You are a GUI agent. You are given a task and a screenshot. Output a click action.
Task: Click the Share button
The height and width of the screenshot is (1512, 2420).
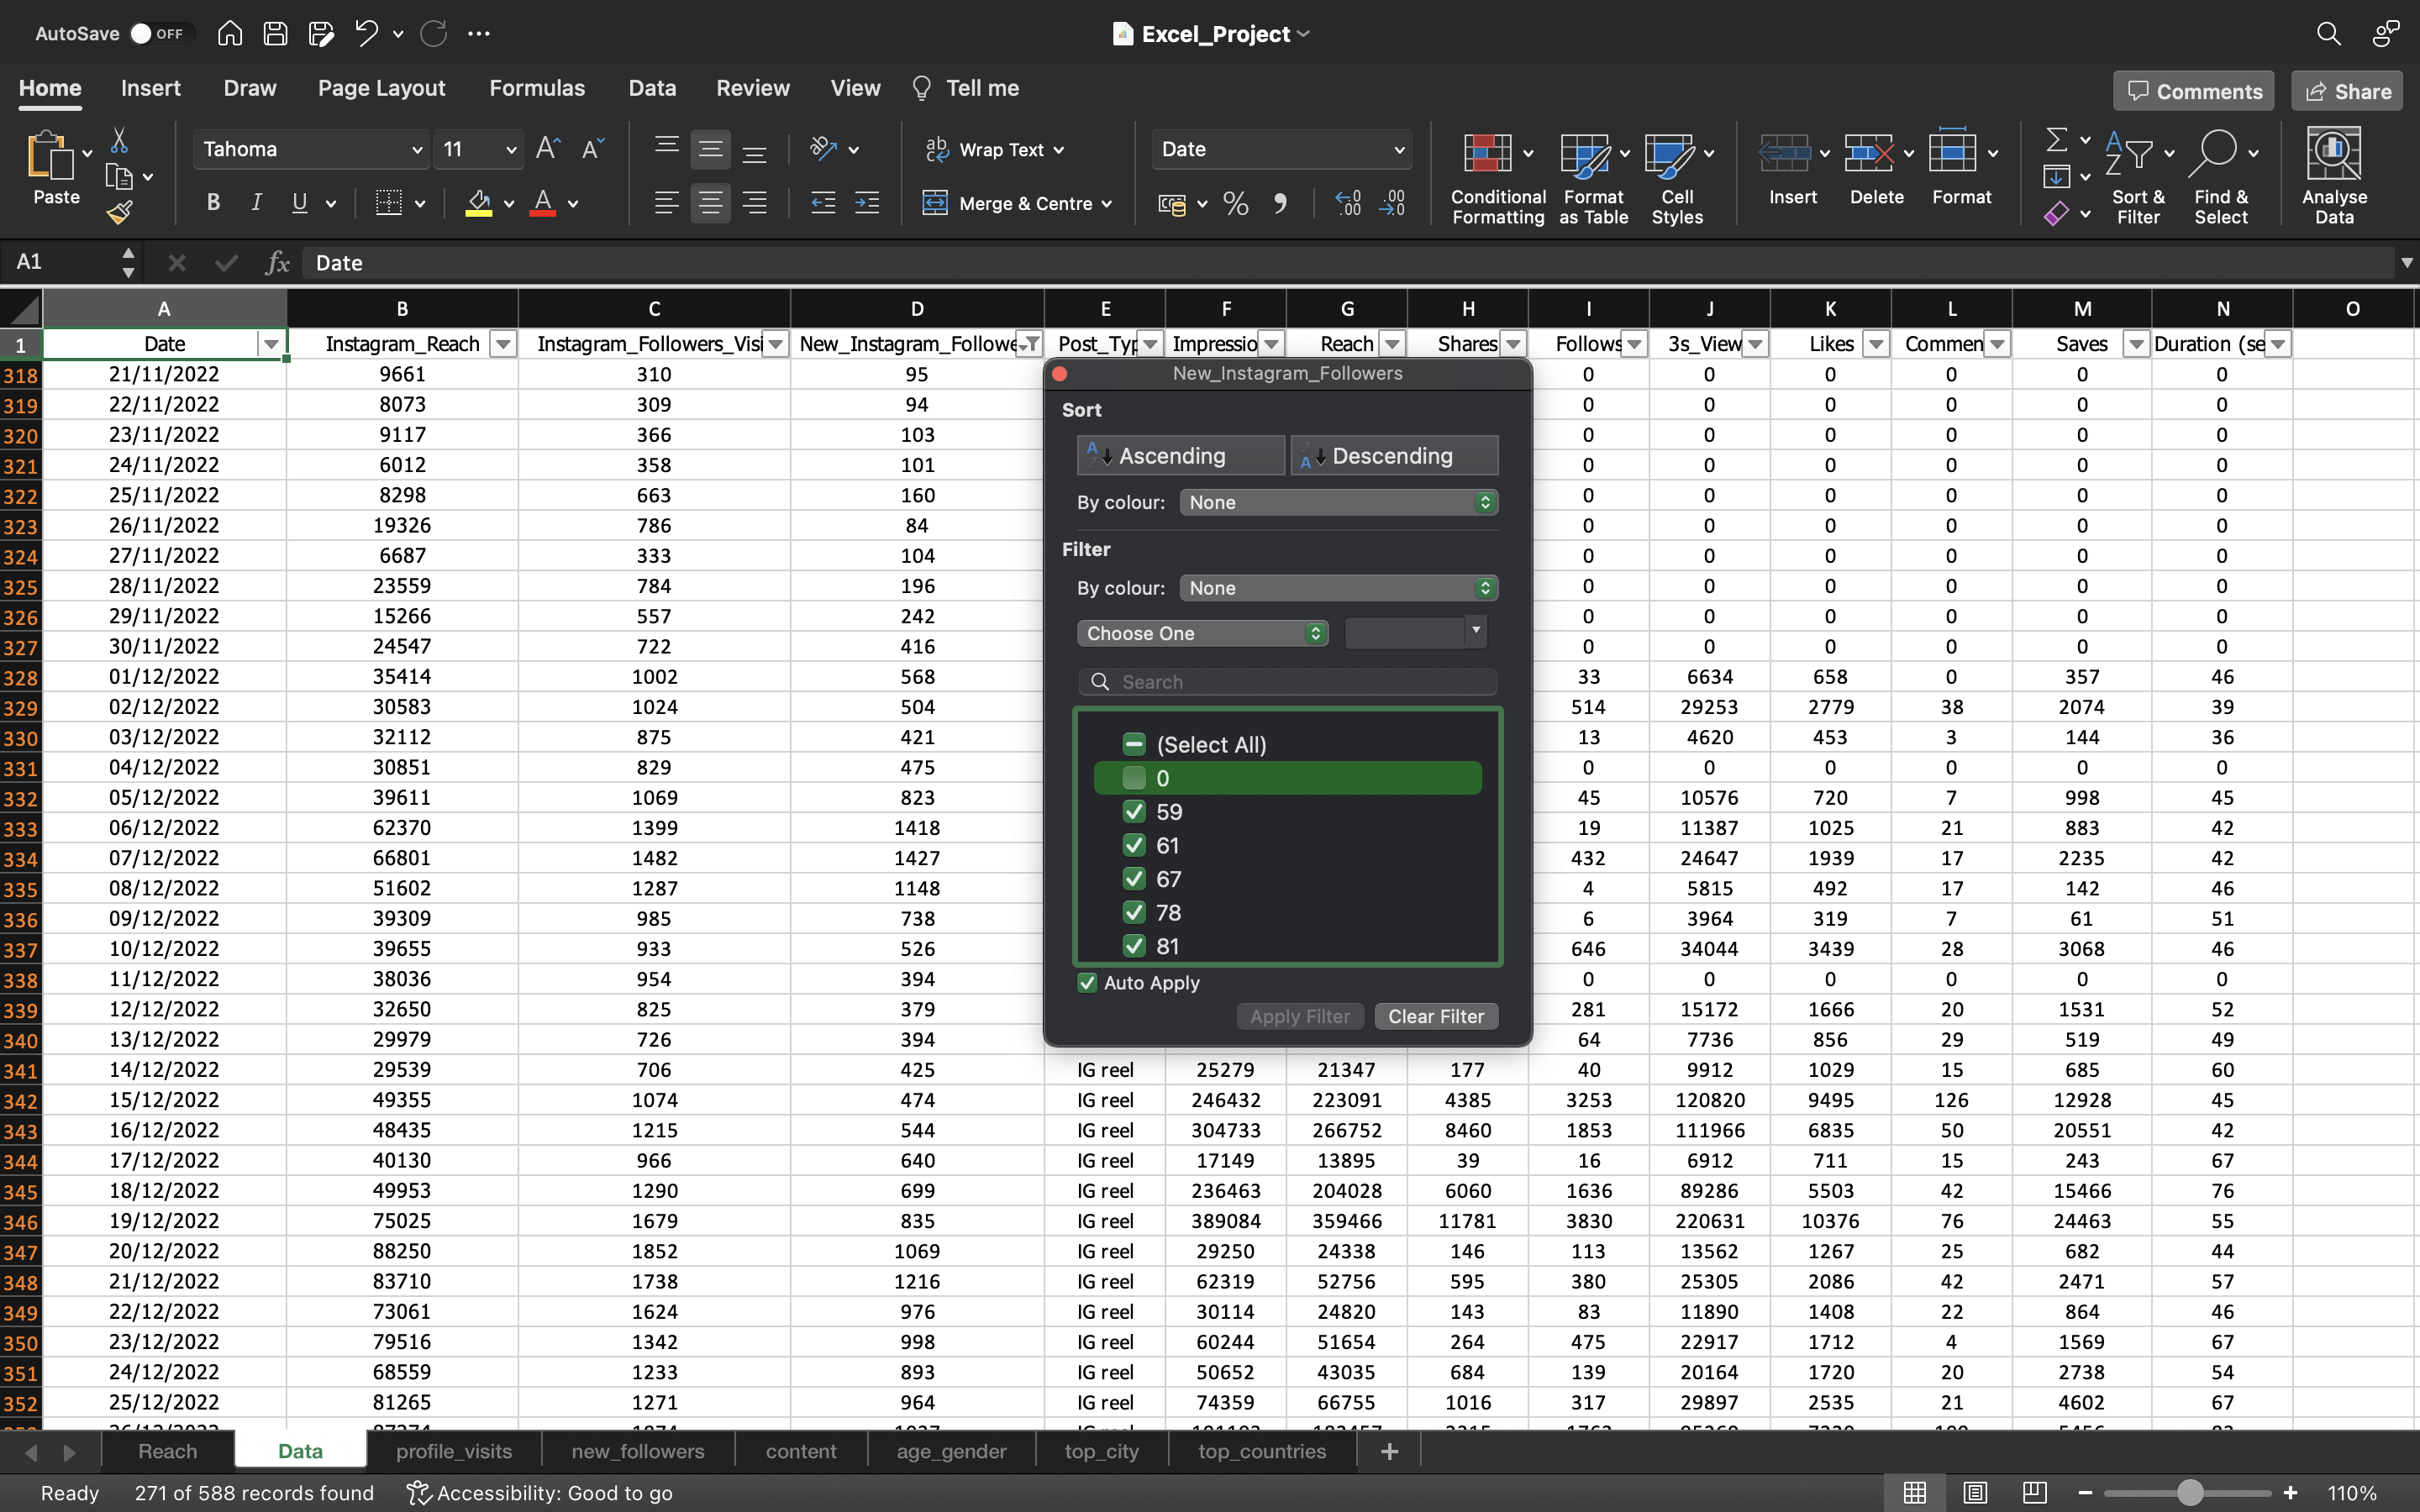(x=2346, y=91)
